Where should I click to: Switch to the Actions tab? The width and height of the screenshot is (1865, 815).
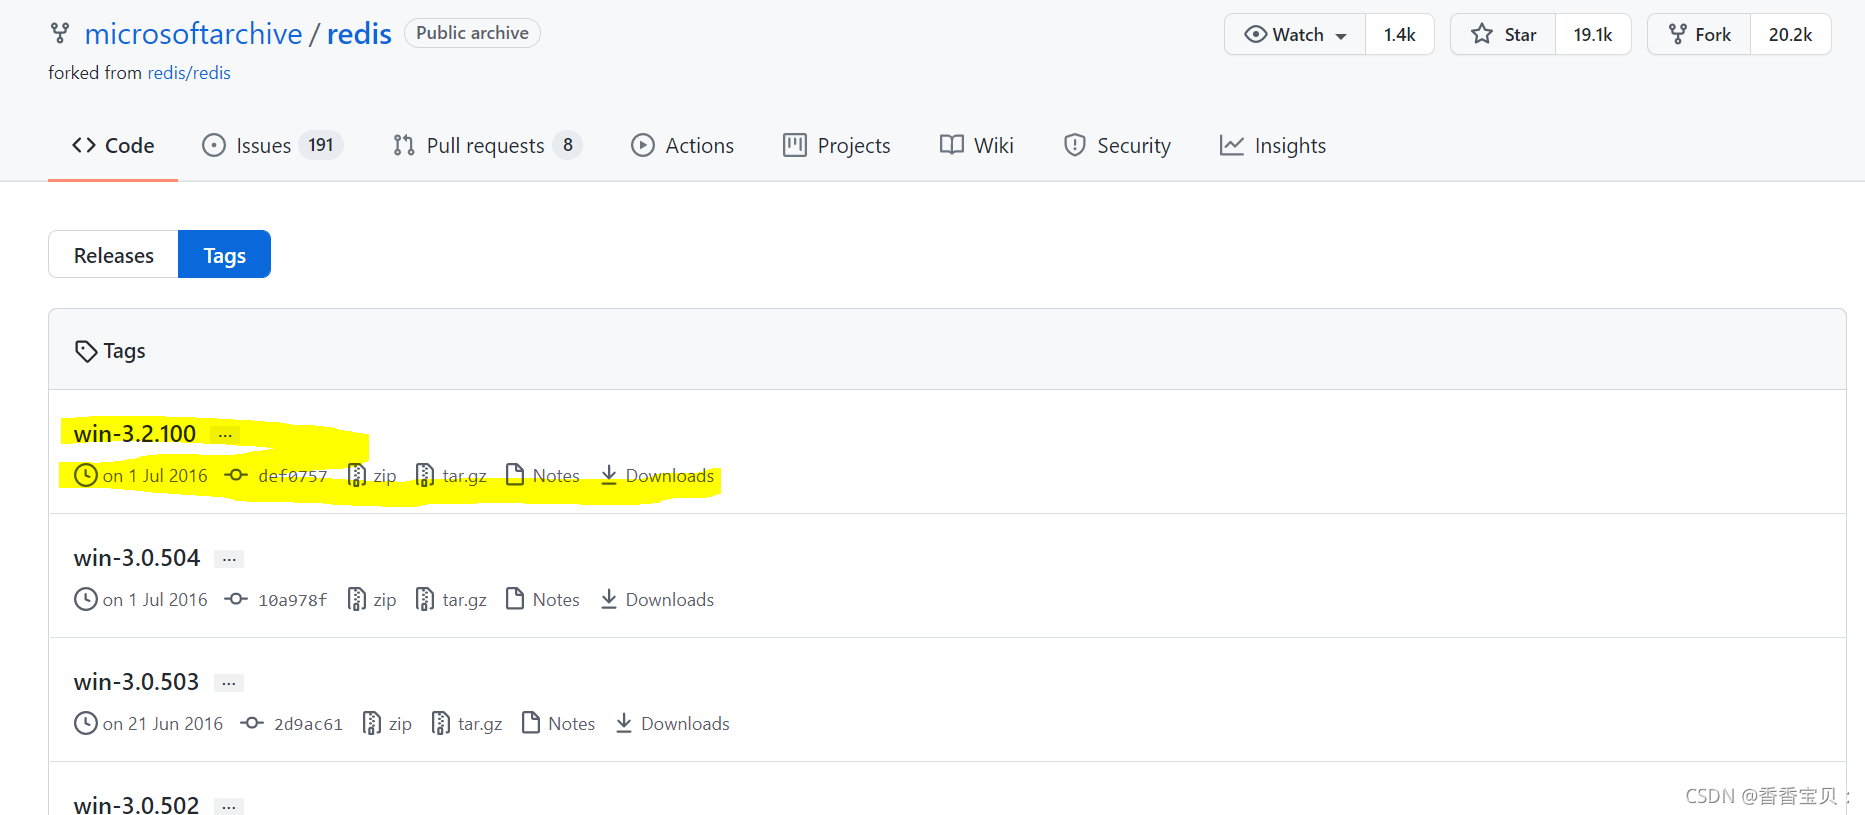pos(683,146)
